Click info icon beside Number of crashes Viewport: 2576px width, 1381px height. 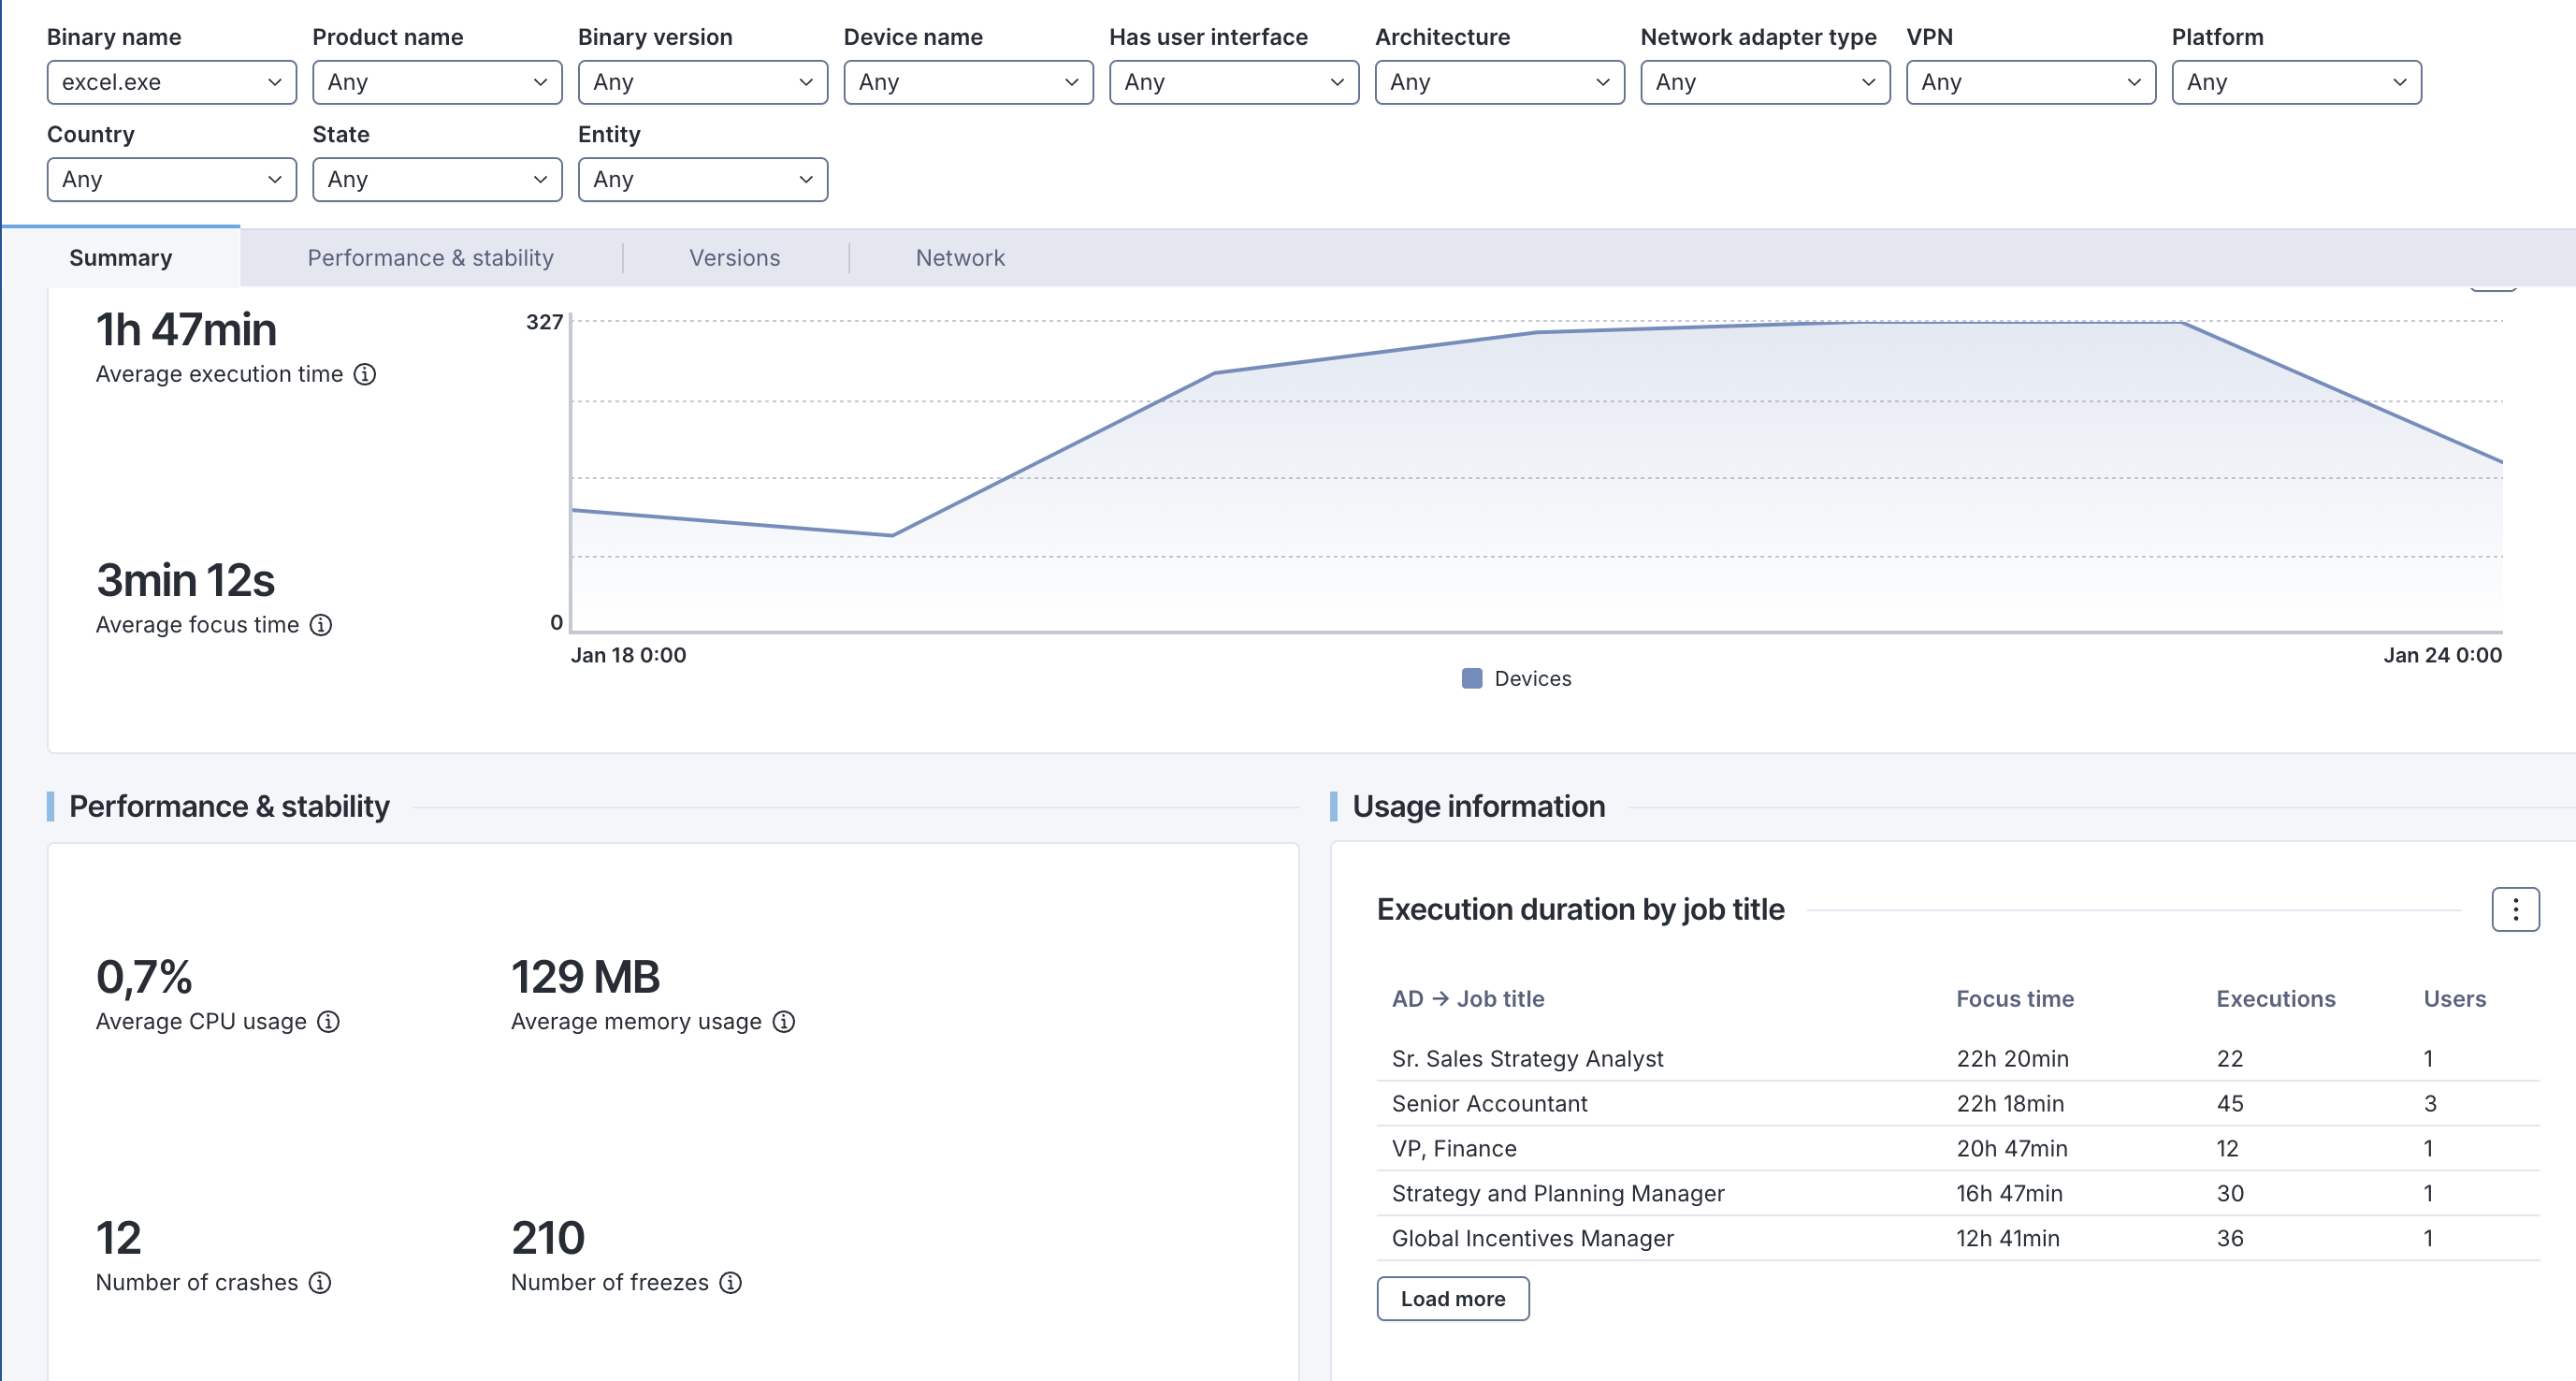click(x=320, y=1283)
